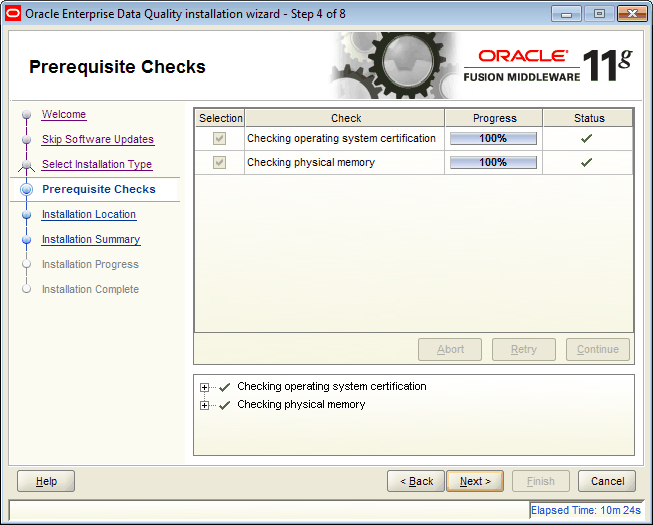Click the Installation Summary step bullet

(x=27, y=239)
